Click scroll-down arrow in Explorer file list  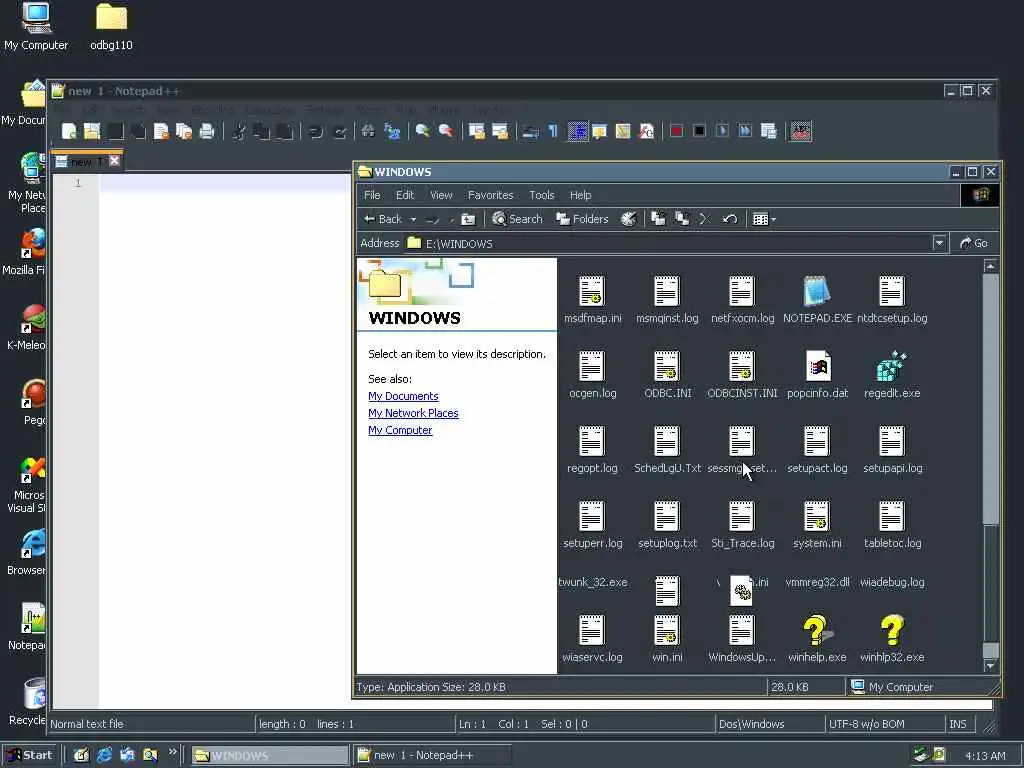click(991, 665)
